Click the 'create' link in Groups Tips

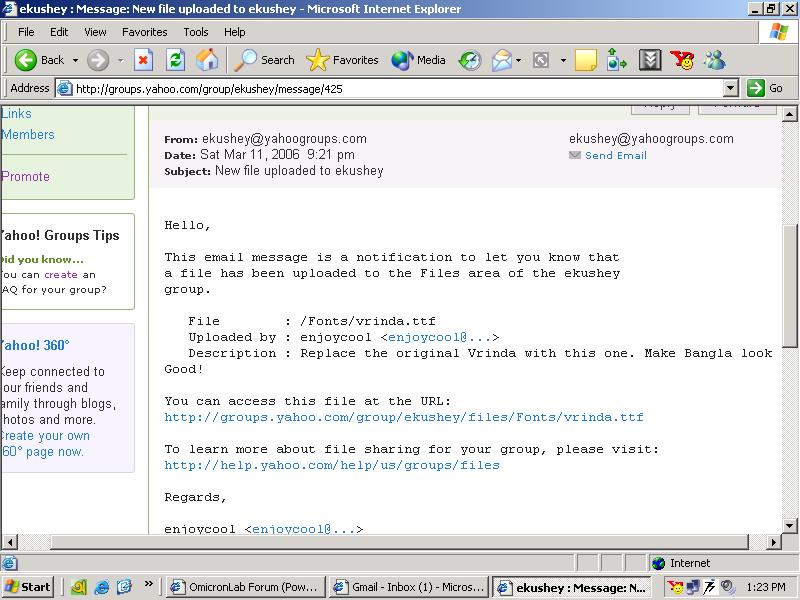61,274
